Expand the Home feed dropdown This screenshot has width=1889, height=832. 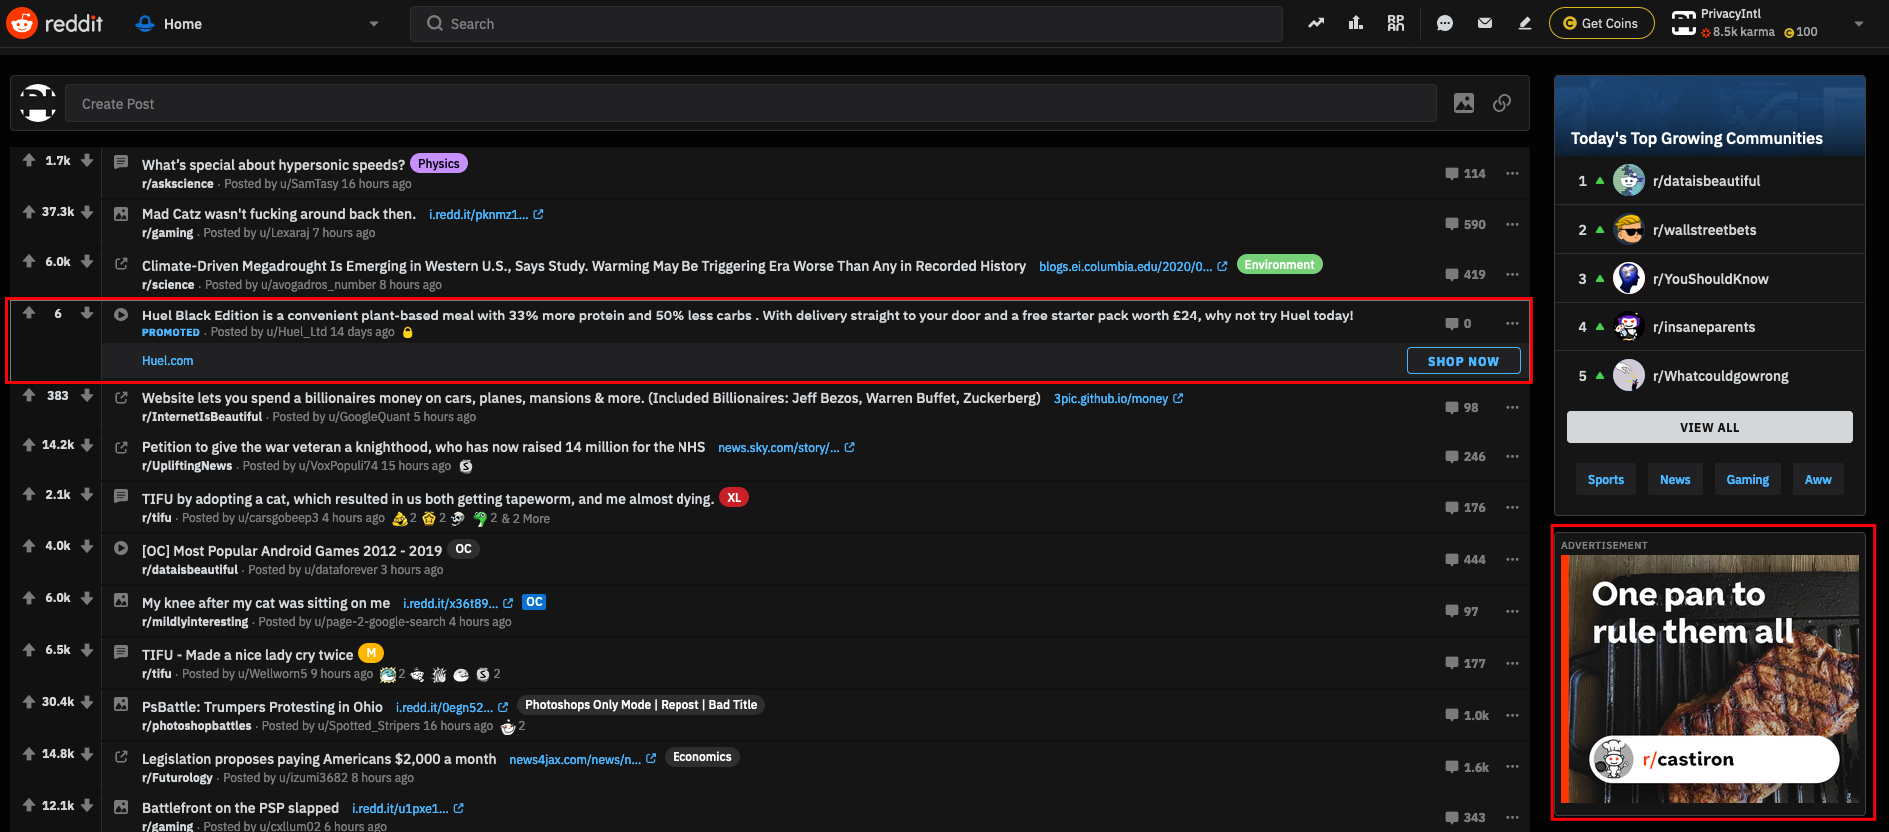pyautogui.click(x=374, y=24)
